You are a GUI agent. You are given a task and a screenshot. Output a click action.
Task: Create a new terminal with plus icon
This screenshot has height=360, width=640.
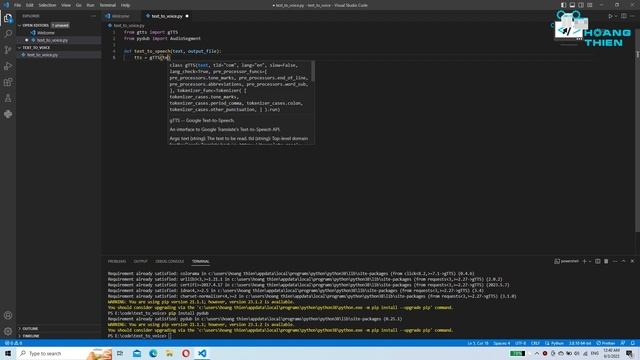tap(584, 261)
